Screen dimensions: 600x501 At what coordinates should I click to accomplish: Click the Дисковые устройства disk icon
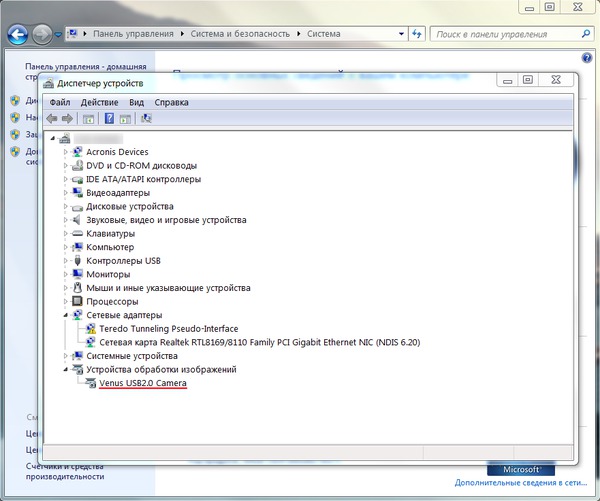tap(77, 207)
